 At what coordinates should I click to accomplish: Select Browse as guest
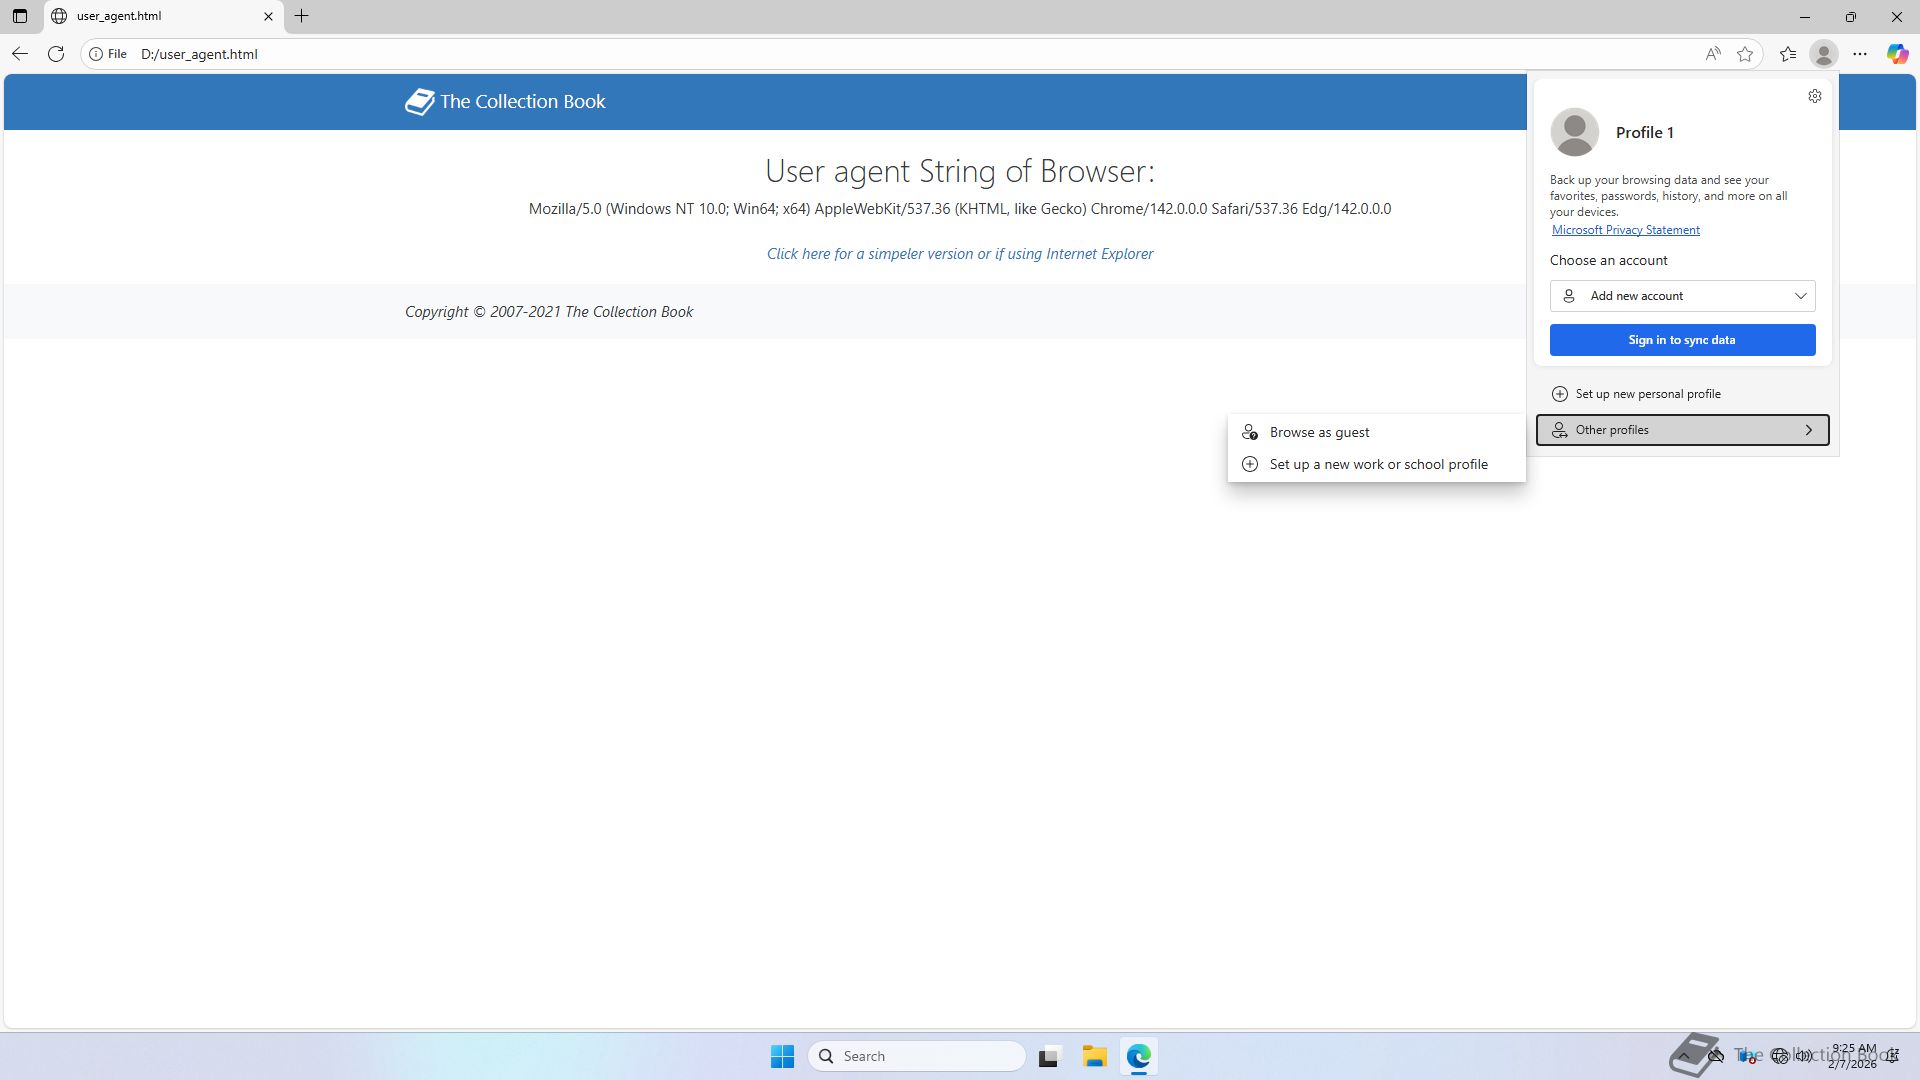pos(1319,432)
